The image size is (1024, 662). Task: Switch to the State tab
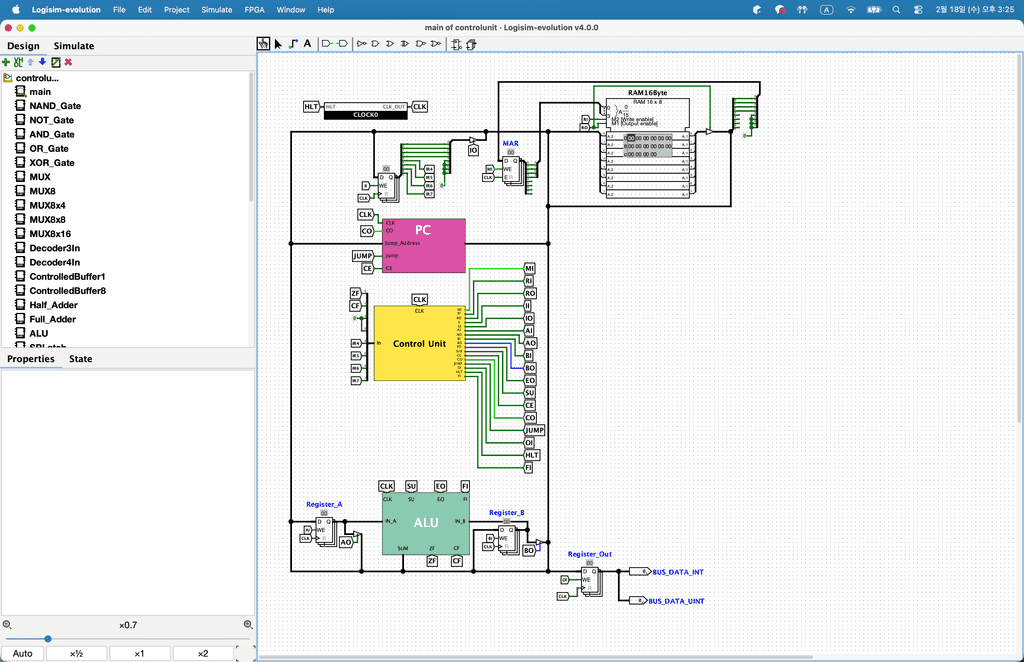(x=80, y=359)
